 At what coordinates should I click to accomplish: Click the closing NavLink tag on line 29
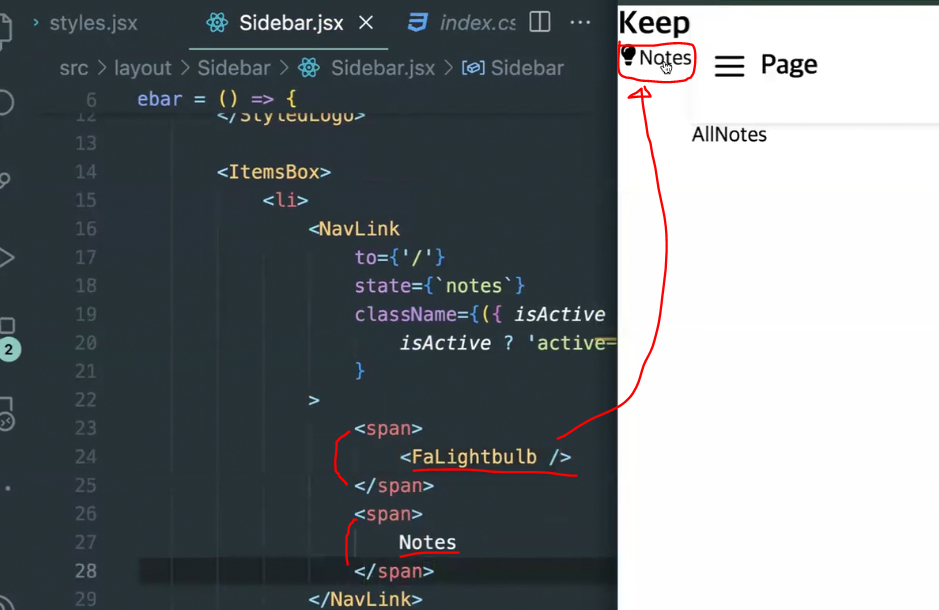pyautogui.click(x=365, y=599)
